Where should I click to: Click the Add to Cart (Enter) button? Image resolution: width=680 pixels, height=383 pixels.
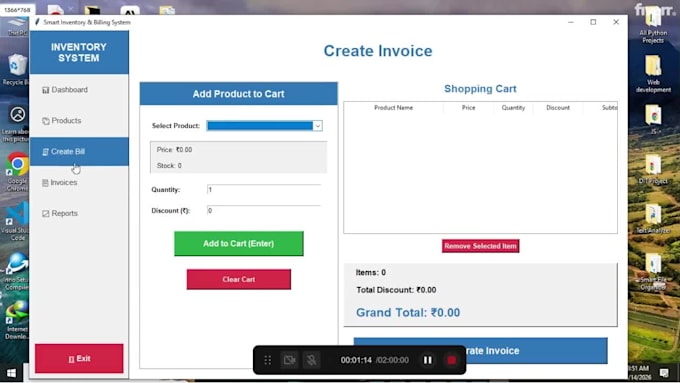239,243
